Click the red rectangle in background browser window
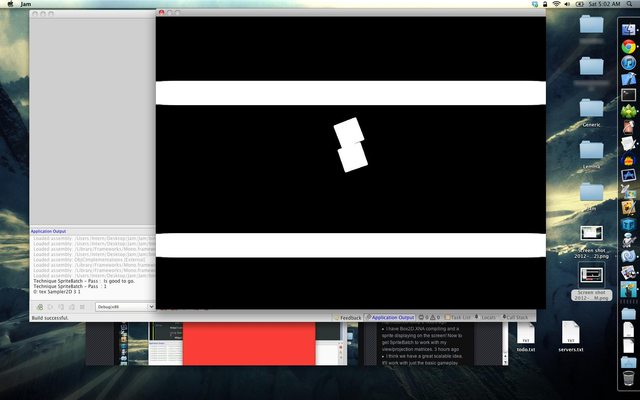The height and width of the screenshot is (400, 640). (249, 343)
